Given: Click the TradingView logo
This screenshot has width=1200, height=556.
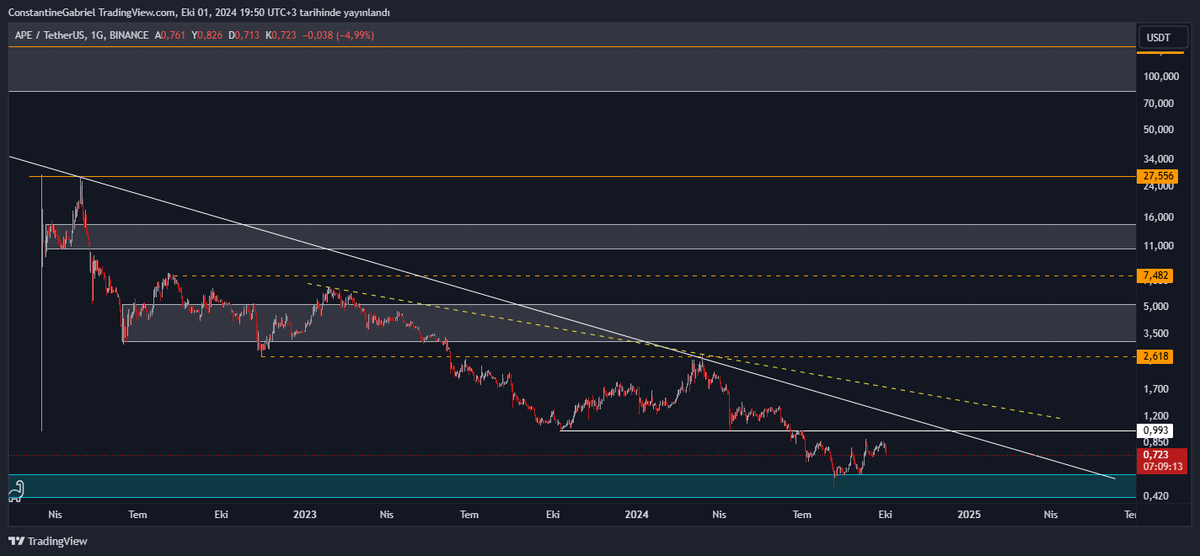Looking at the screenshot, I should 48,540.
